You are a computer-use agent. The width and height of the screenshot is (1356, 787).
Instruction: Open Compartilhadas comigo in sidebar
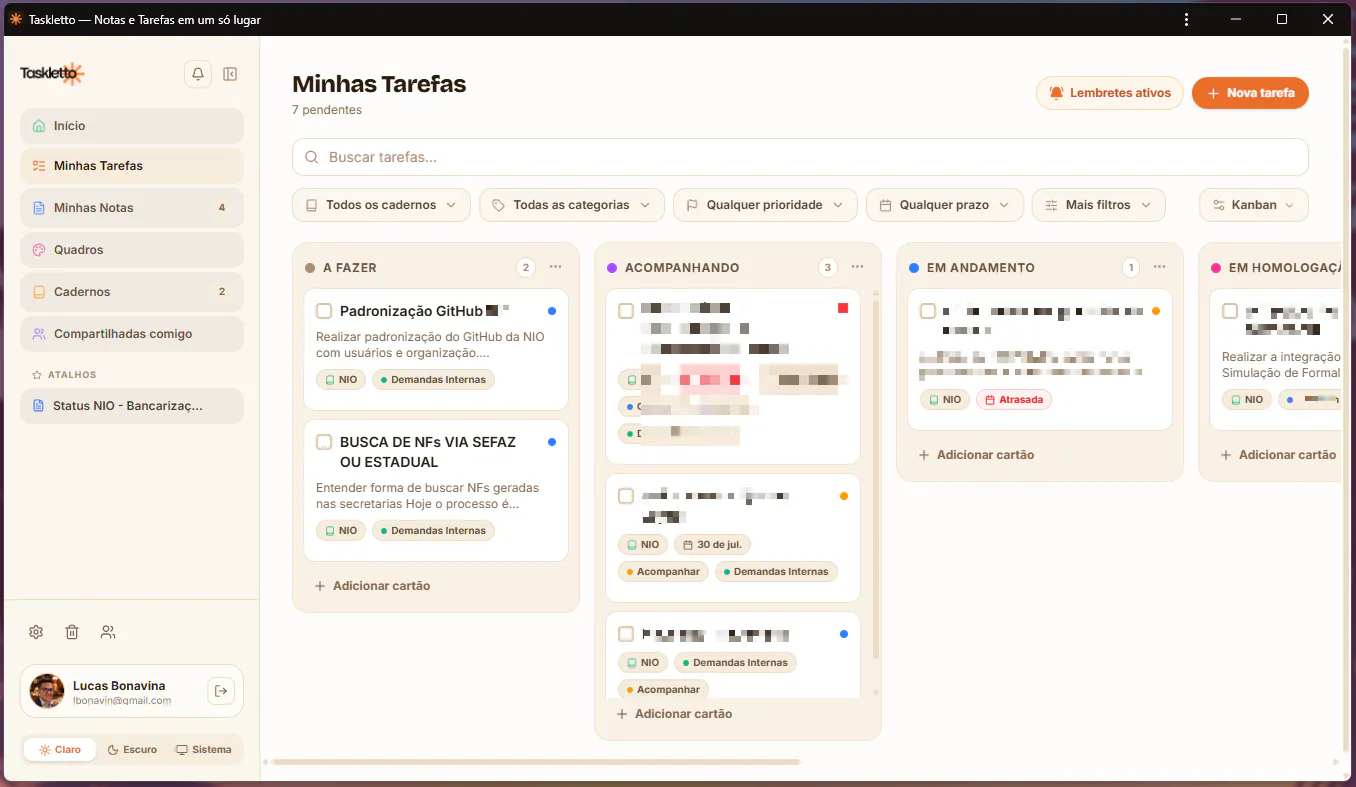pos(132,334)
